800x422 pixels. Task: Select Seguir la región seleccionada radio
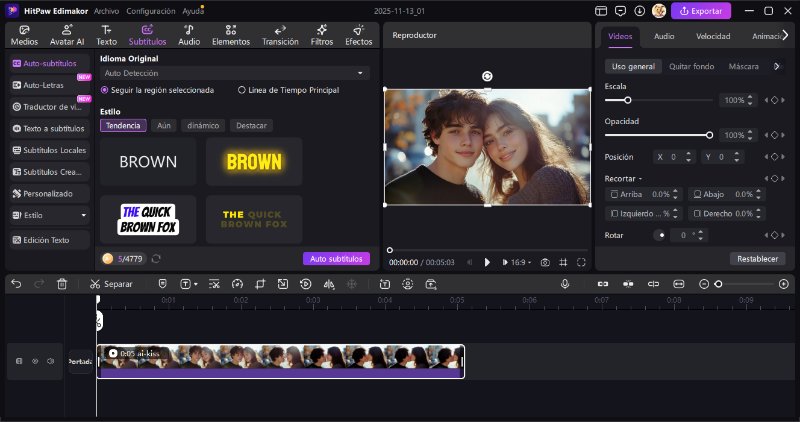tap(105, 90)
